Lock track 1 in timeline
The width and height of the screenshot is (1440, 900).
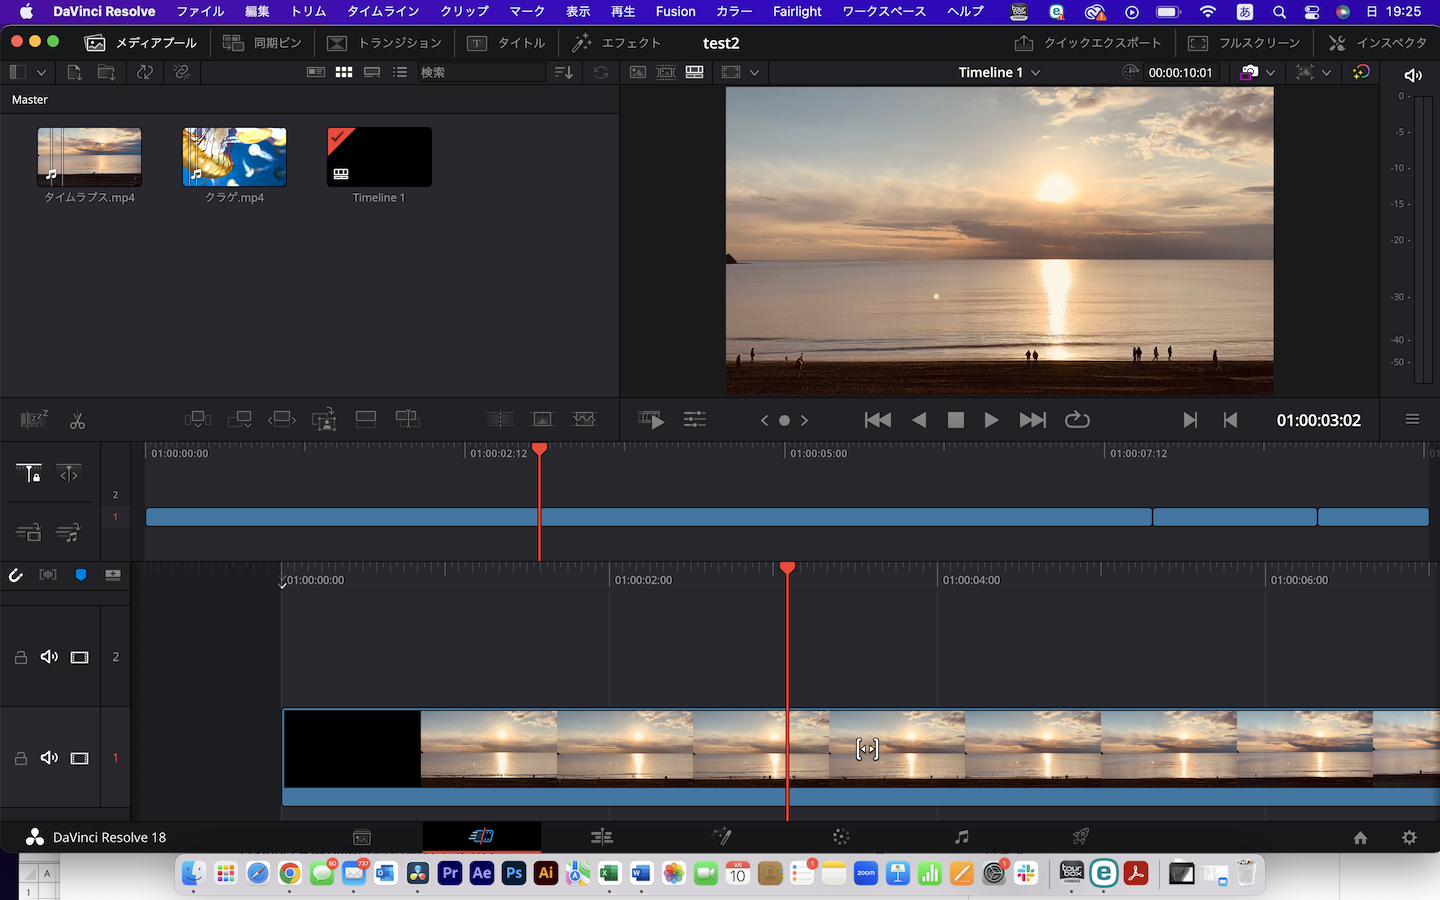[20, 758]
